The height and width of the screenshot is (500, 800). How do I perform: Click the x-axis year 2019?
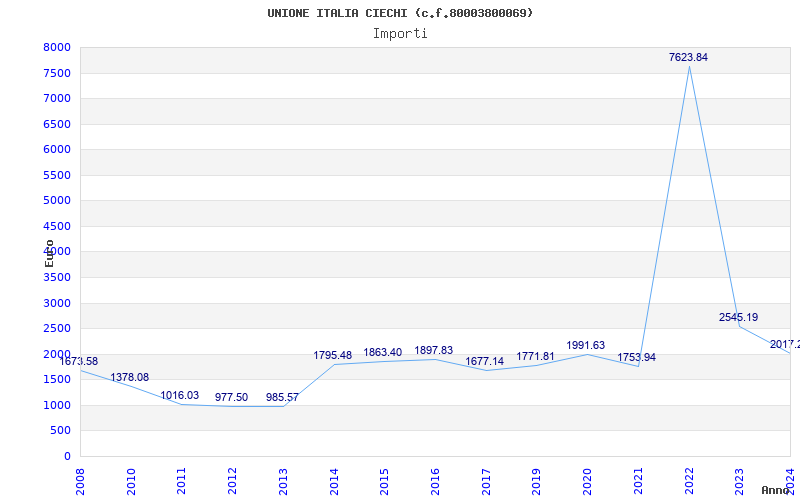537,481
